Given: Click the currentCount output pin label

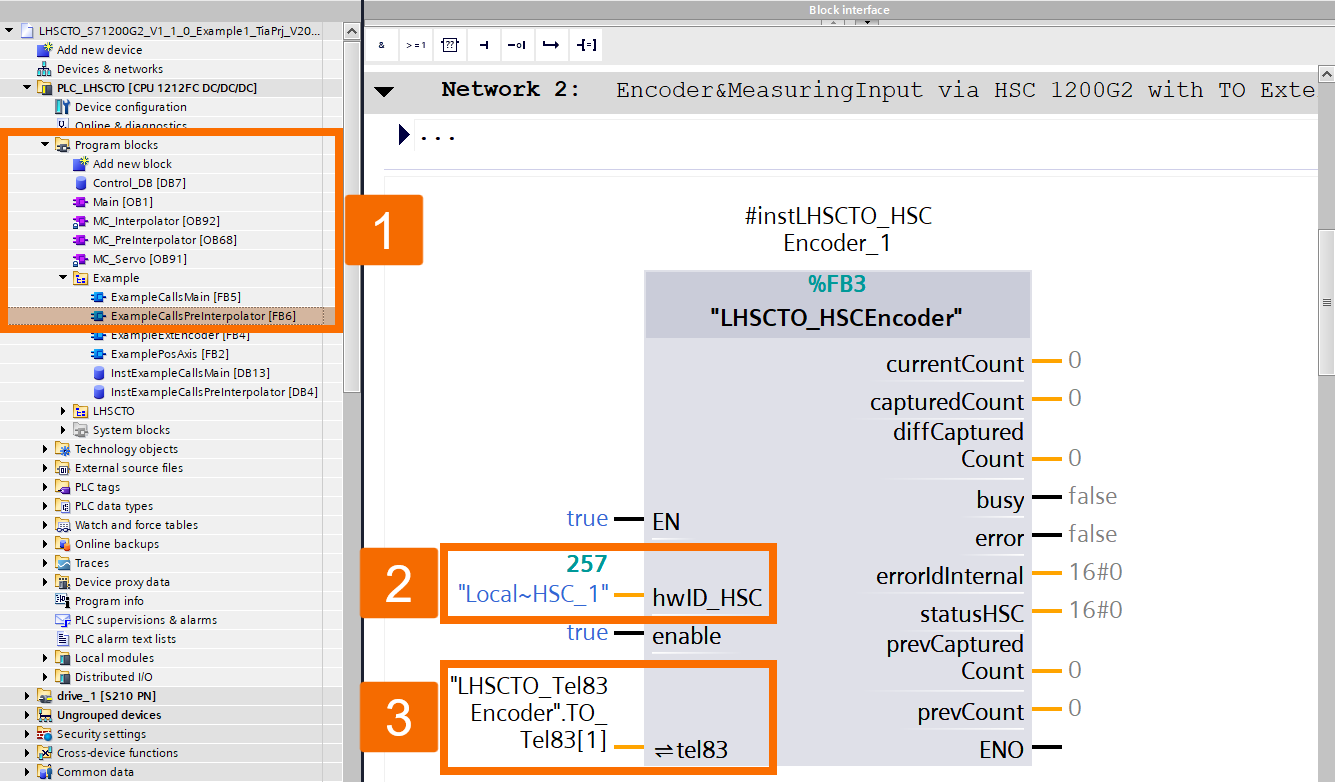Looking at the screenshot, I should 955,364.
